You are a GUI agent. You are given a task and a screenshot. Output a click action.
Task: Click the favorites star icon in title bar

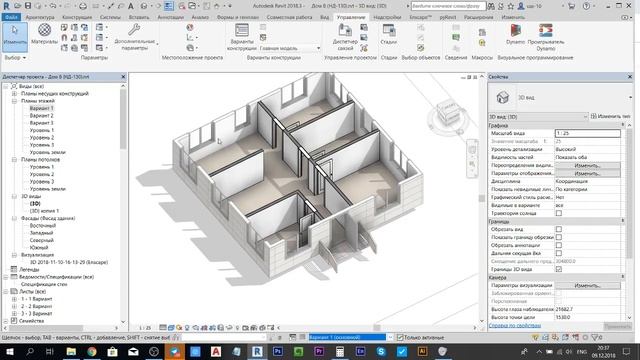click(x=511, y=6)
